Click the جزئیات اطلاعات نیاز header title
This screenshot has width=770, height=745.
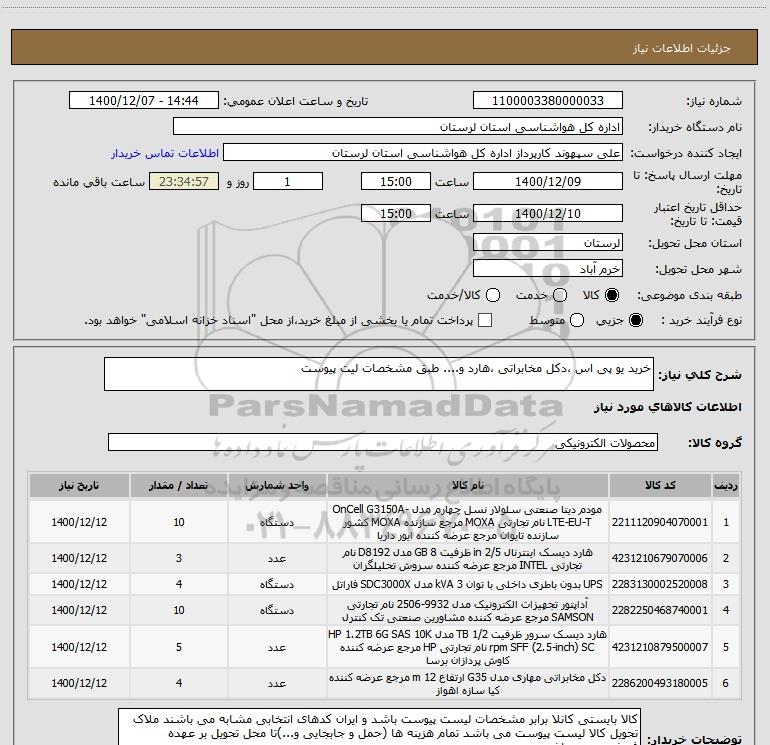[x=681, y=48]
